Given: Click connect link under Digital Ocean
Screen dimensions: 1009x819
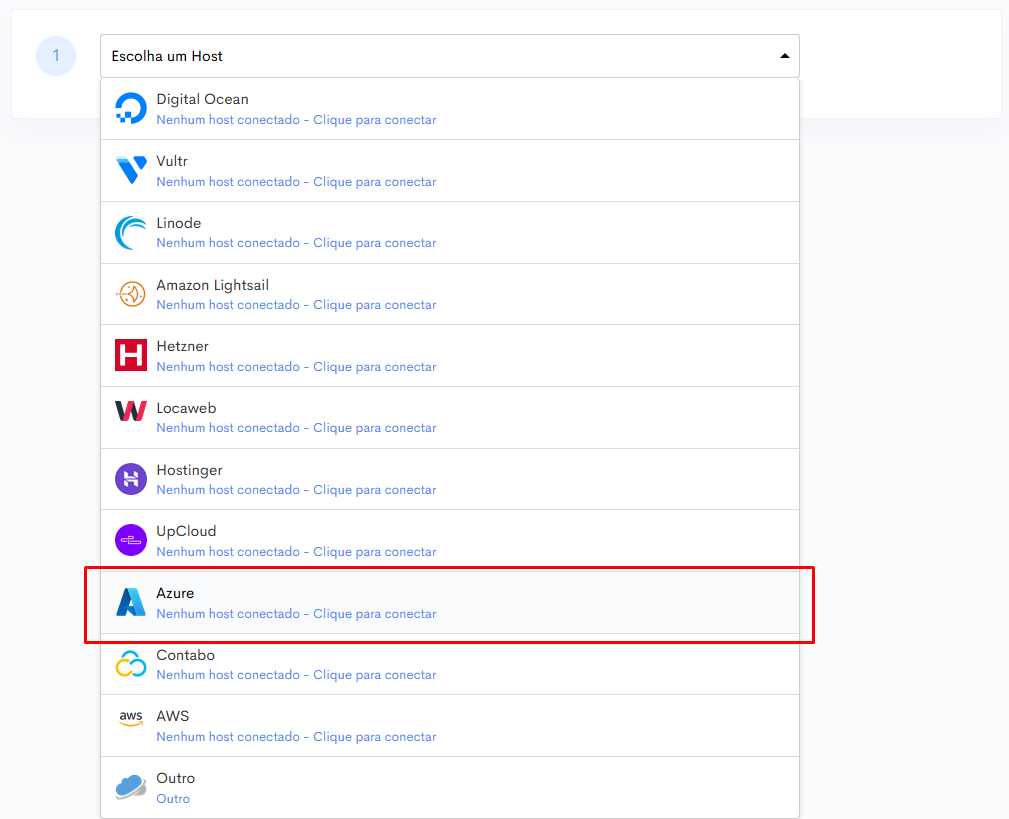Looking at the screenshot, I should tap(296, 120).
